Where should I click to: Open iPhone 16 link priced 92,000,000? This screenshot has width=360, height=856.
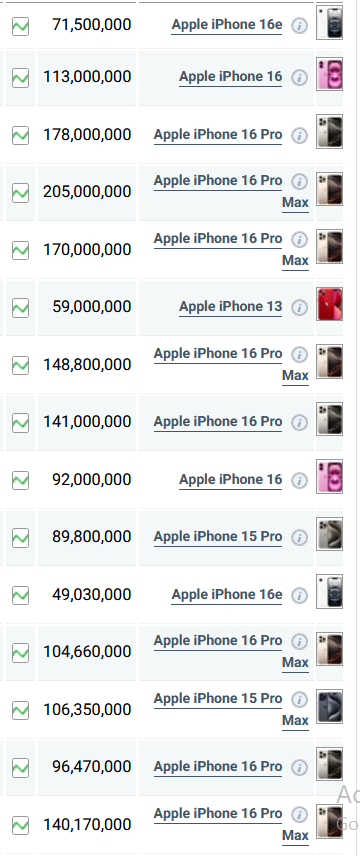(231, 479)
